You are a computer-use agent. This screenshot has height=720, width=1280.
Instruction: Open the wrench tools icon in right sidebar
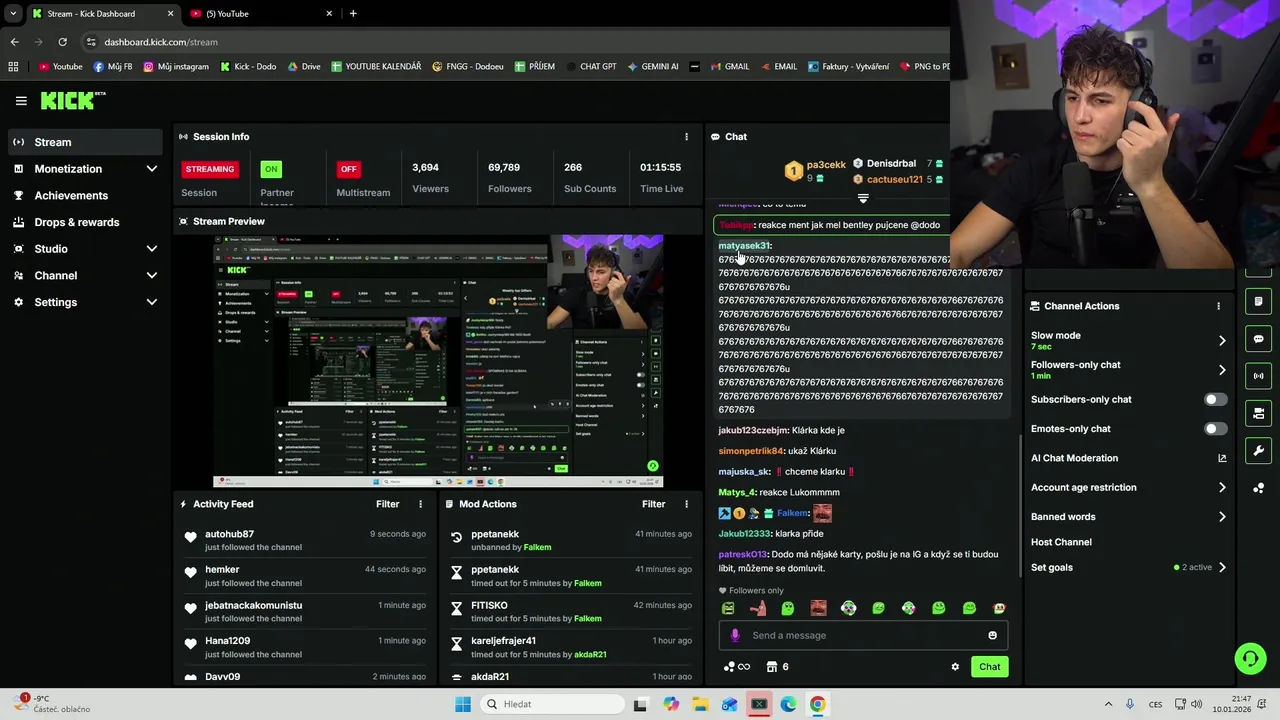tap(1258, 450)
